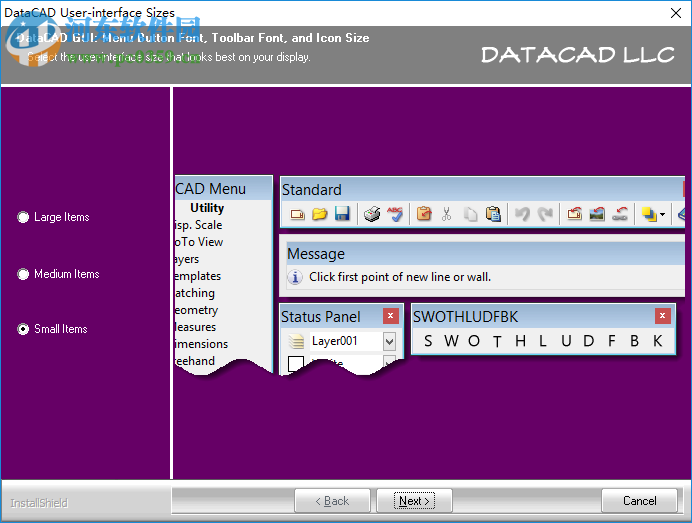Click the white color swatch in Status Panel
The height and width of the screenshot is (523, 692).
296,364
